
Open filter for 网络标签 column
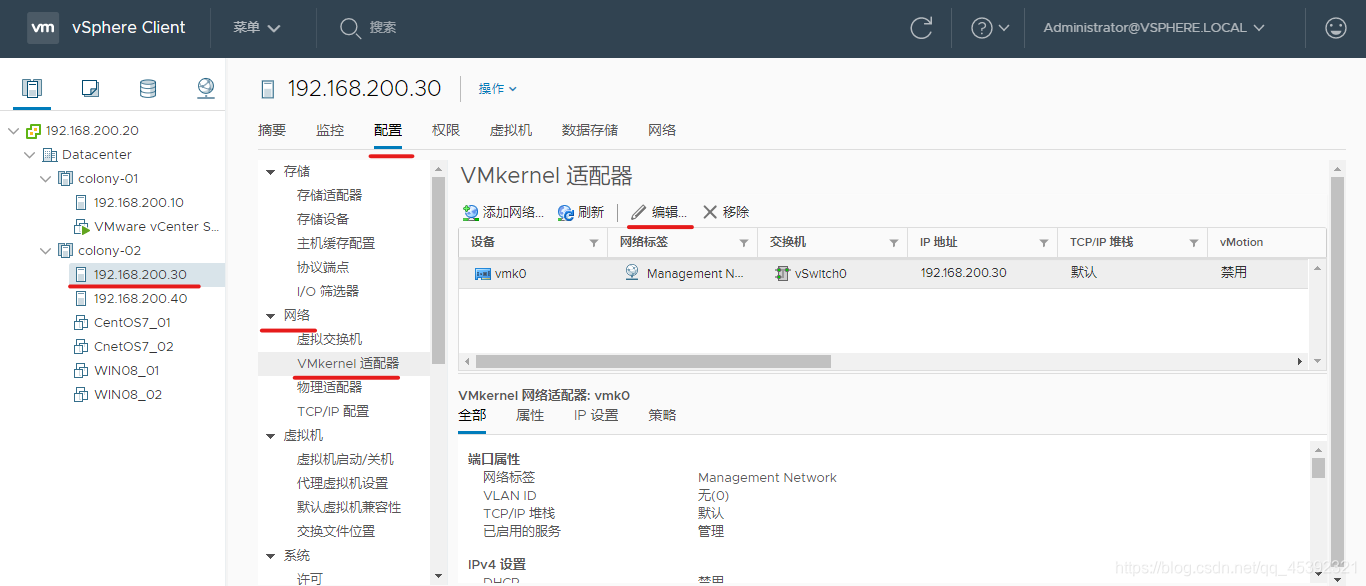click(x=744, y=243)
